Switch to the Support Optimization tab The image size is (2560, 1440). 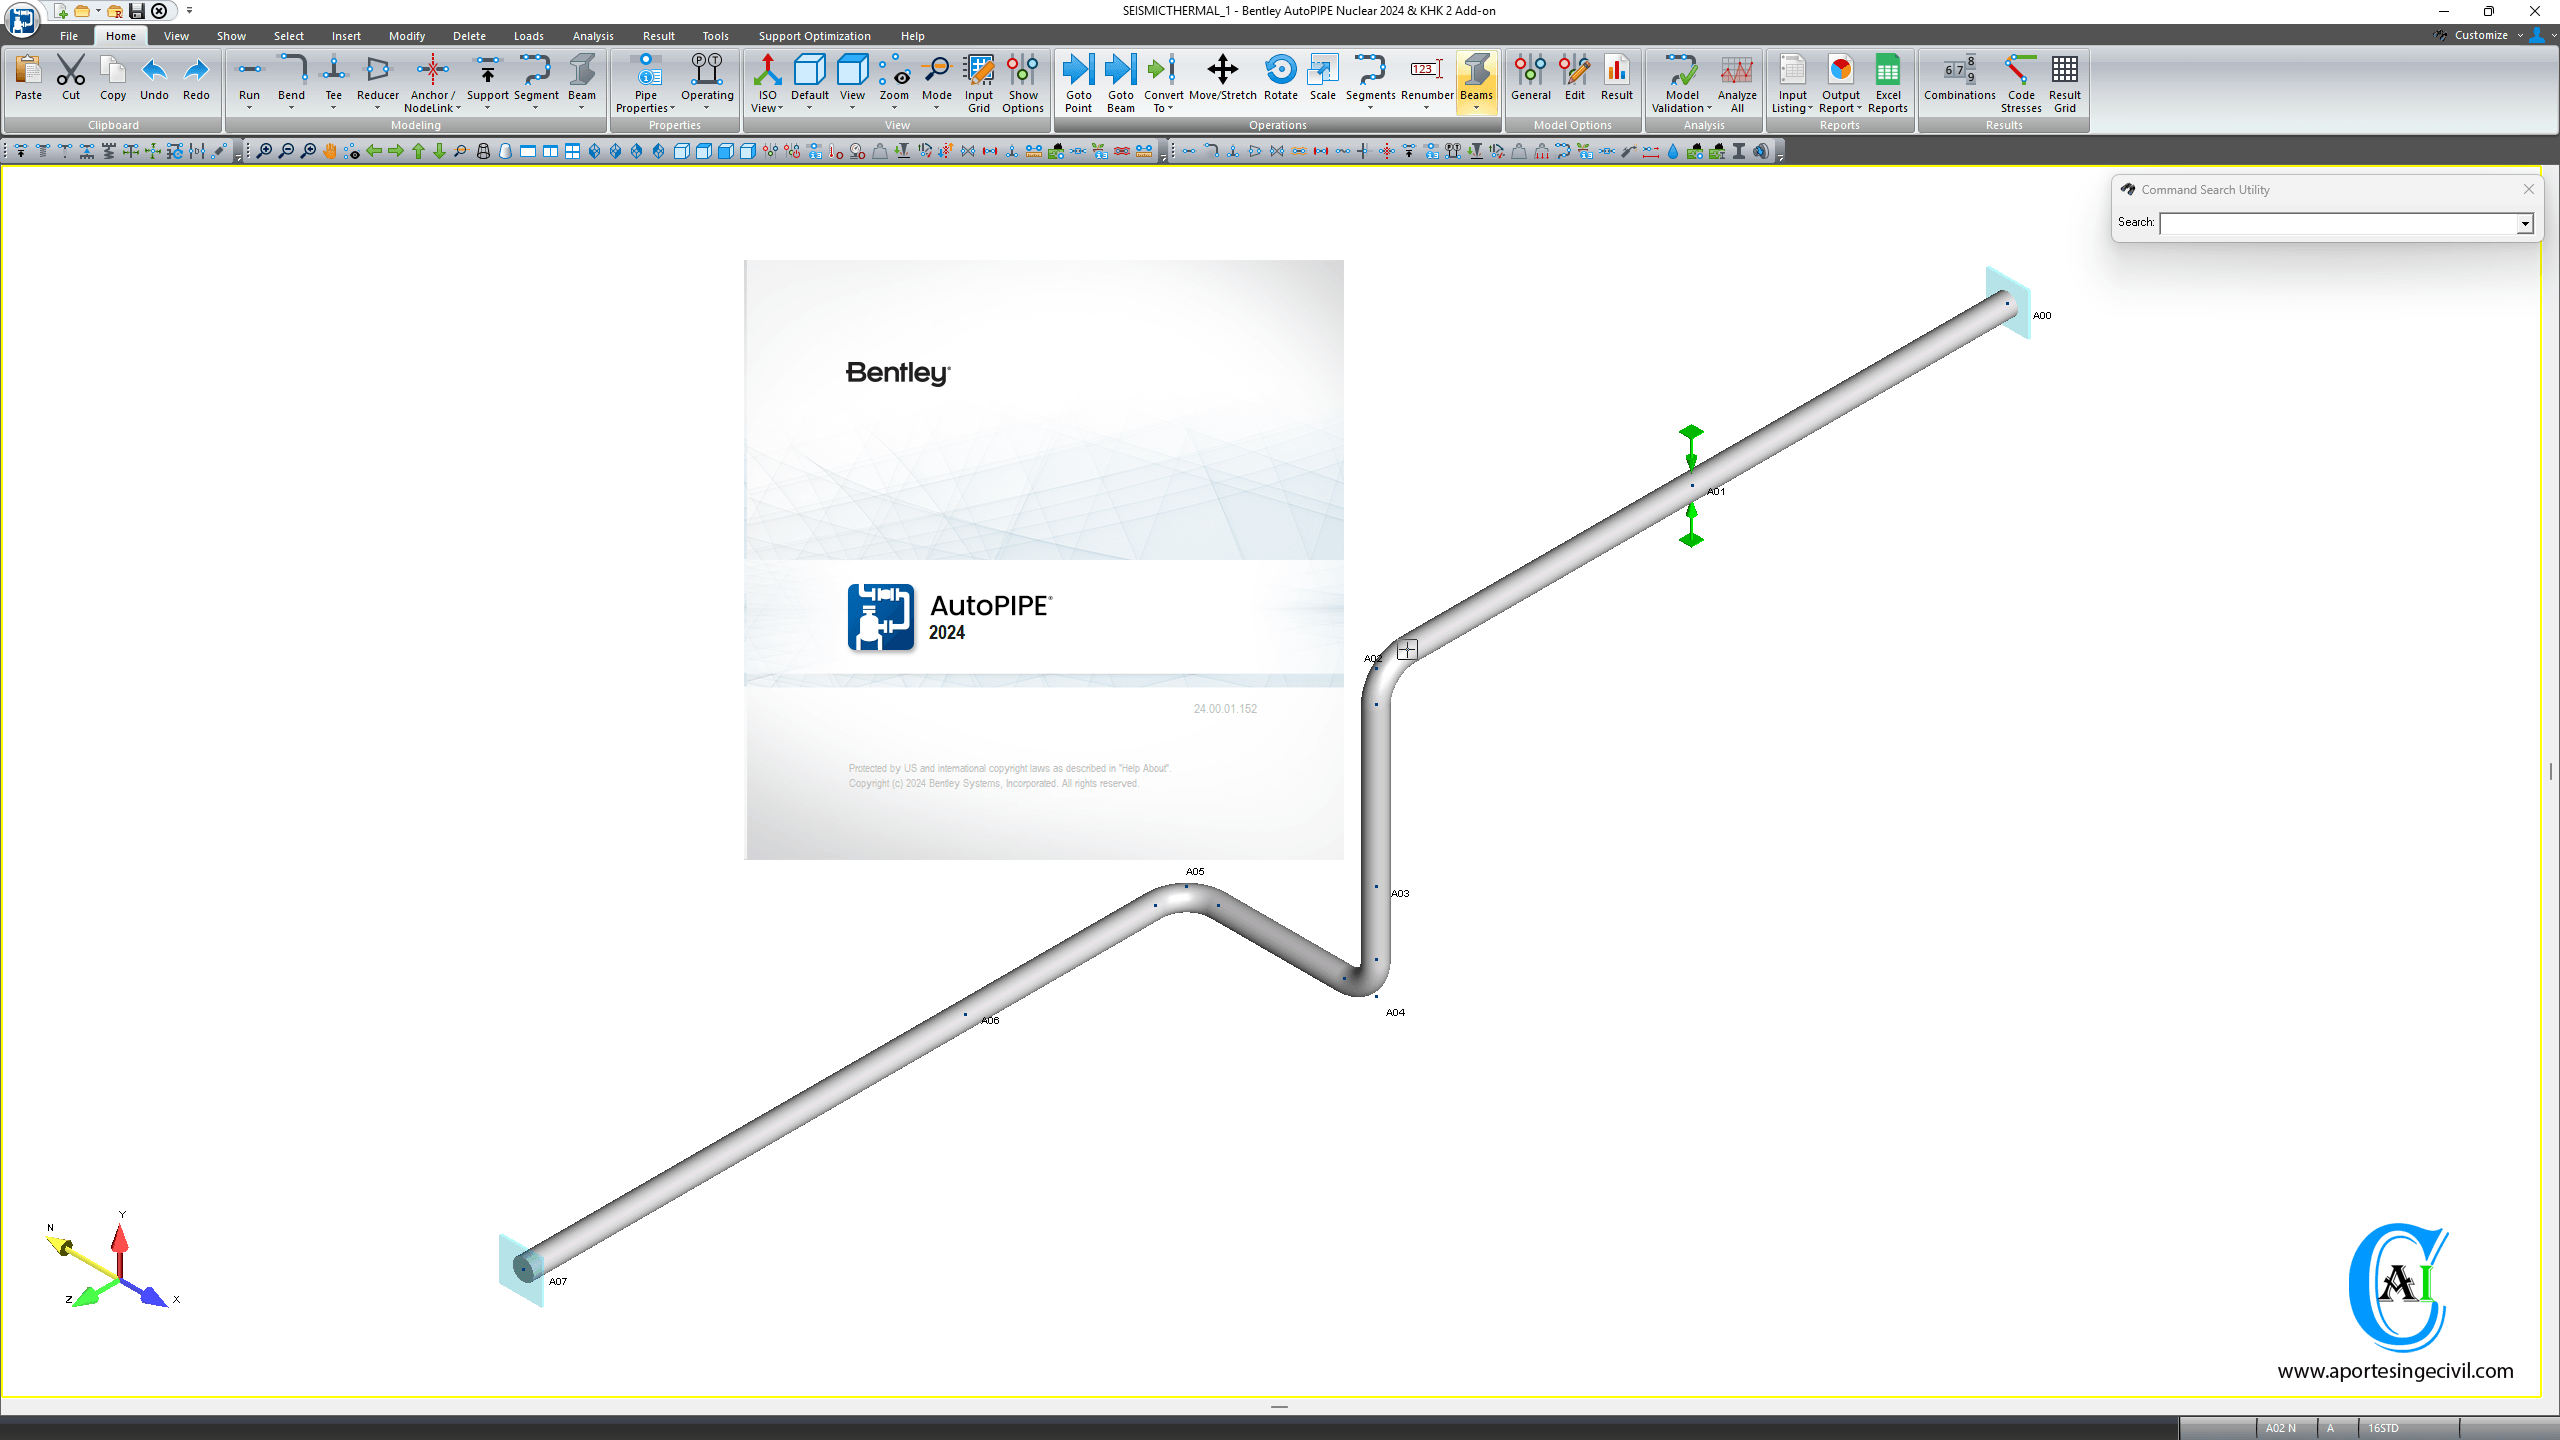coord(814,36)
